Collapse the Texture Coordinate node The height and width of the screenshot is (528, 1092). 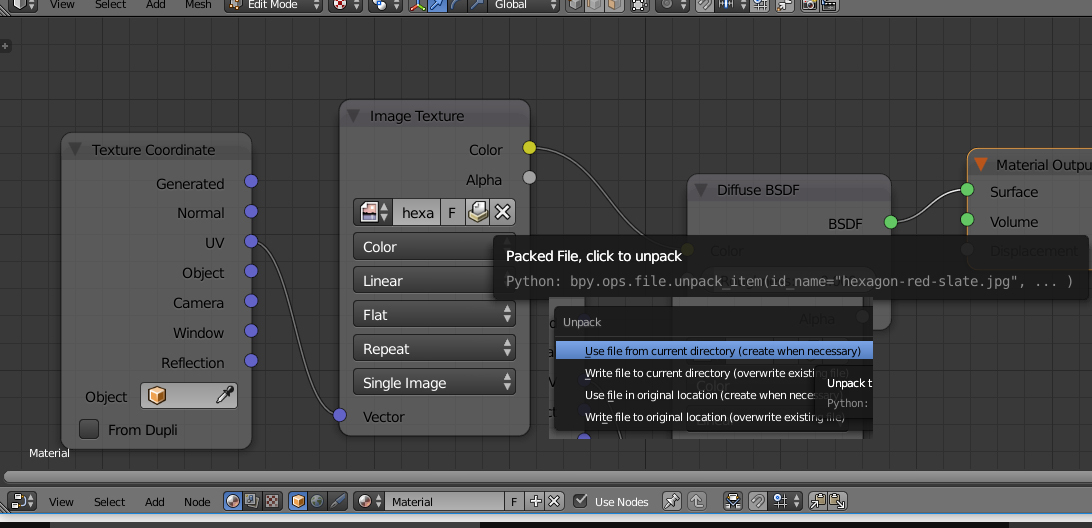tap(75, 150)
